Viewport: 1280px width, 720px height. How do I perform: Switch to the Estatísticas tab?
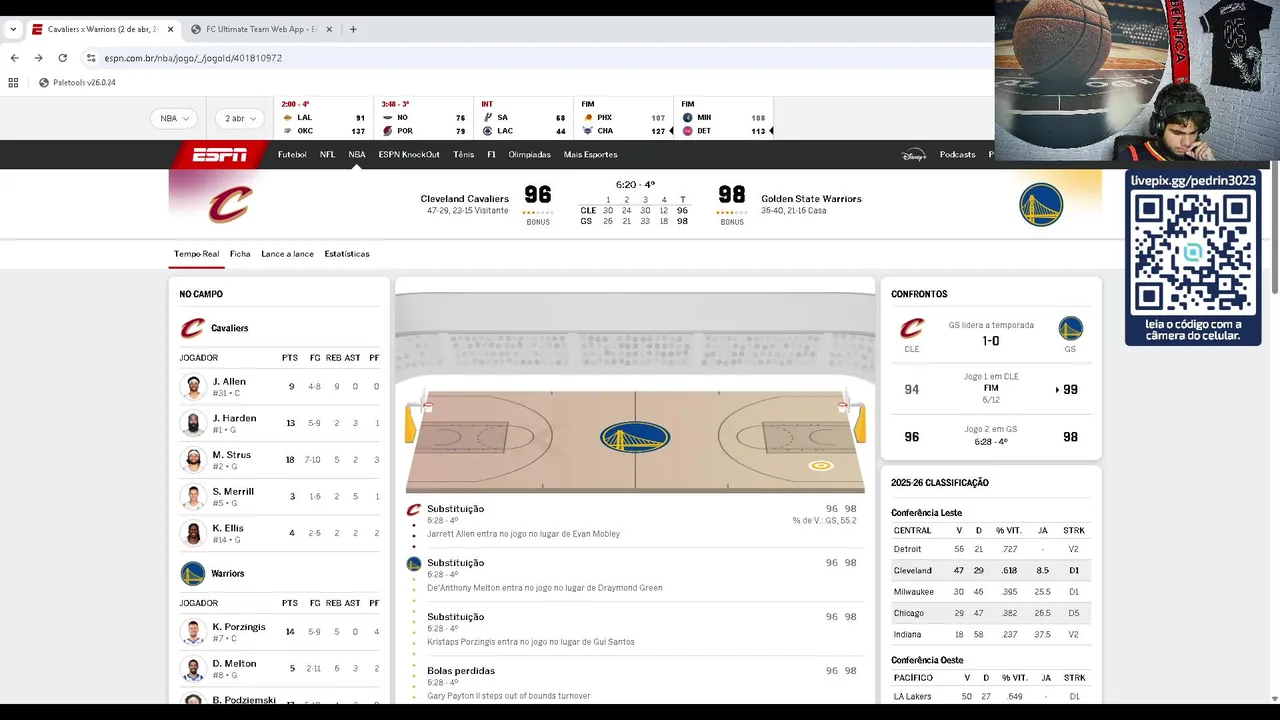pos(347,254)
